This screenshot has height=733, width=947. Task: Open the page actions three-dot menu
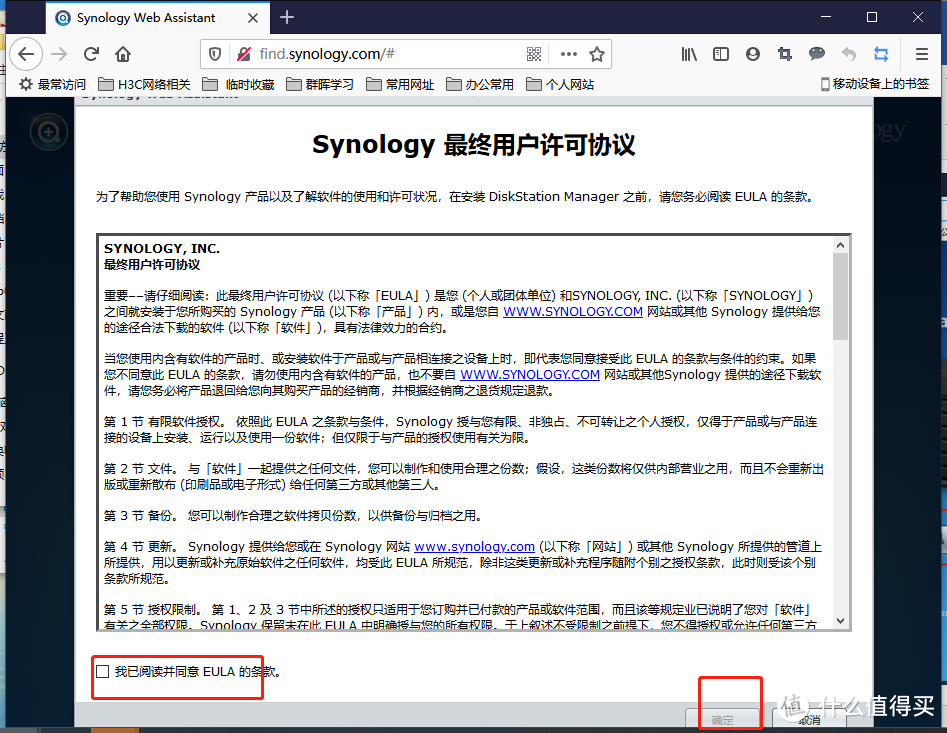coord(568,54)
